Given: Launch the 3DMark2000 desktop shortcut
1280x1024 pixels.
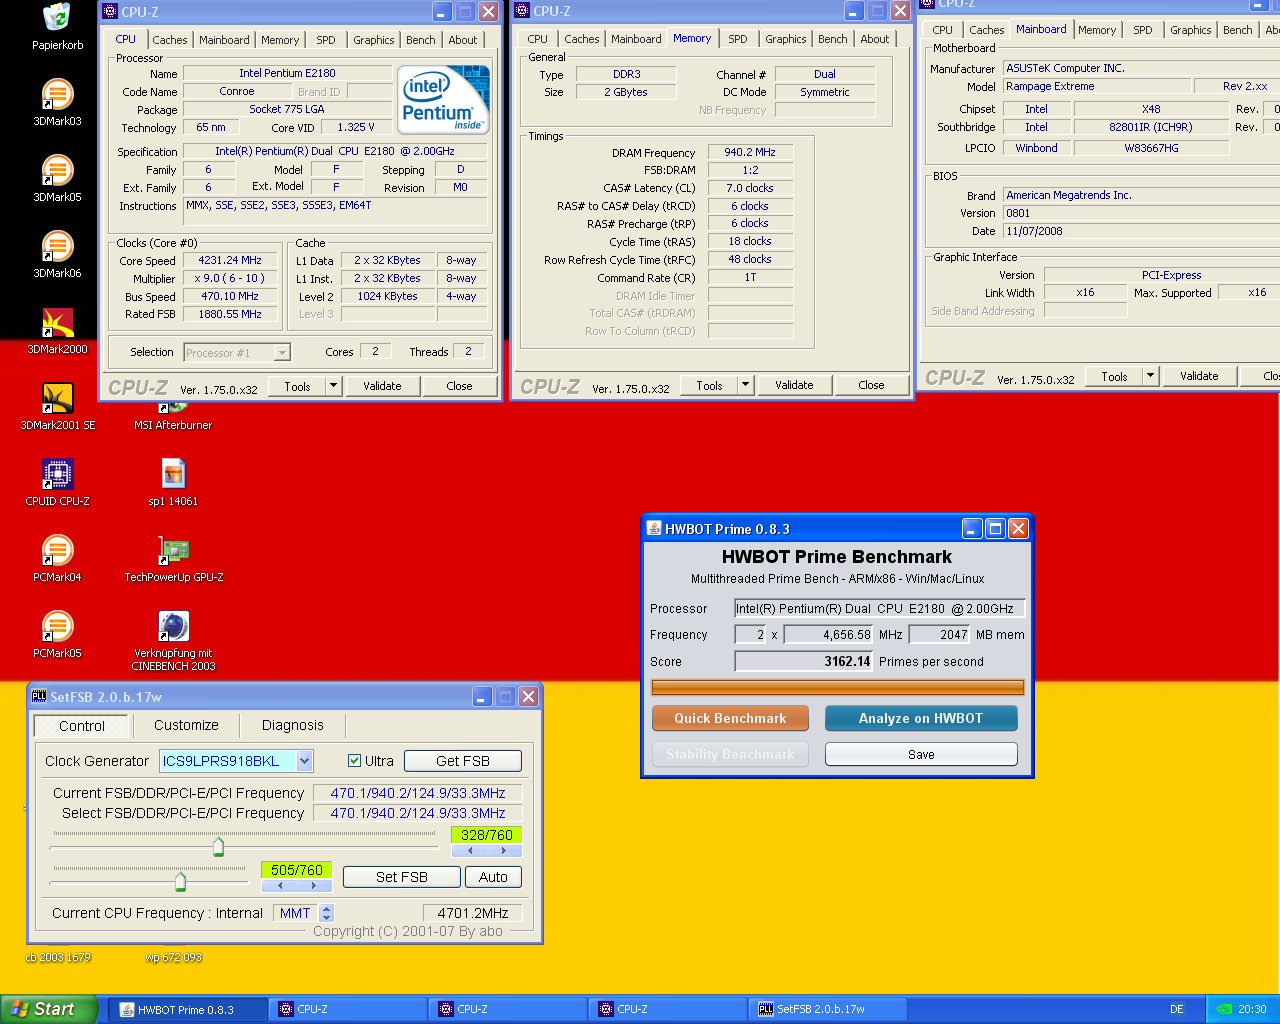Looking at the screenshot, I should tap(57, 323).
